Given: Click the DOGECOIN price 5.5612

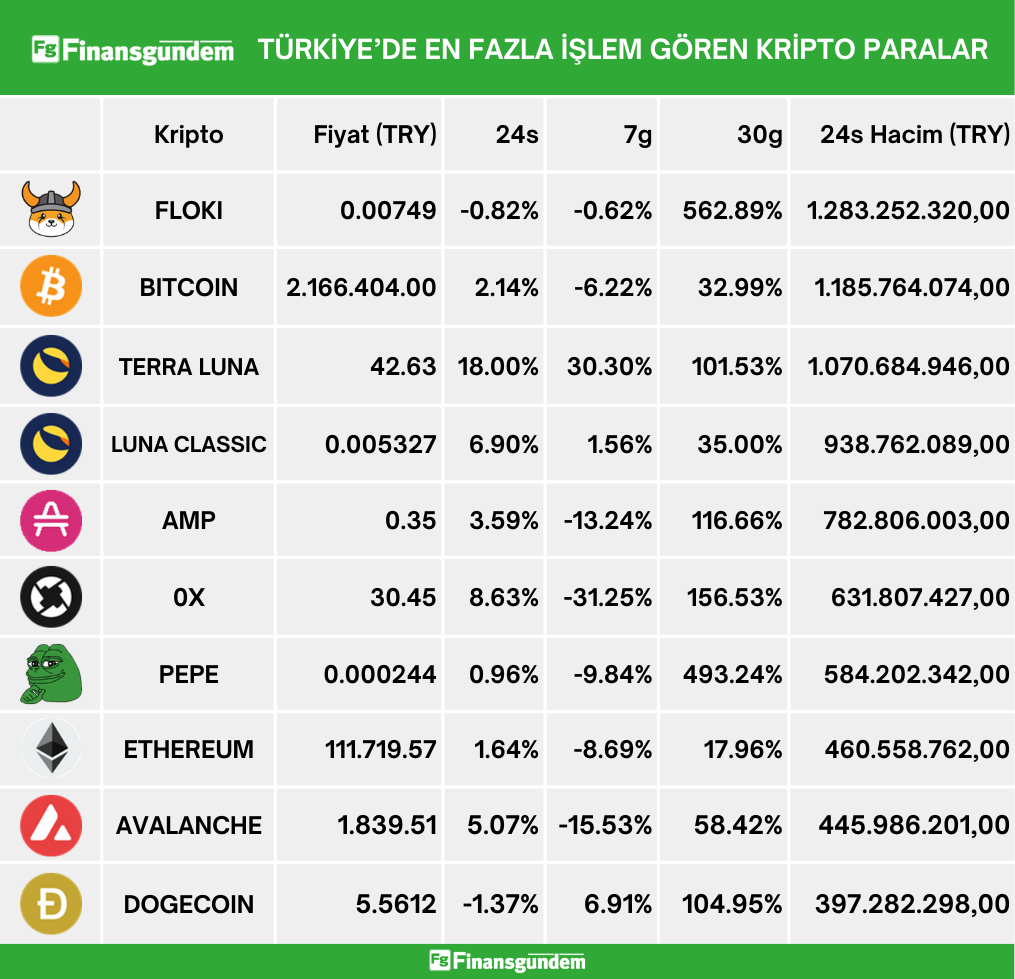Looking at the screenshot, I should click(396, 905).
